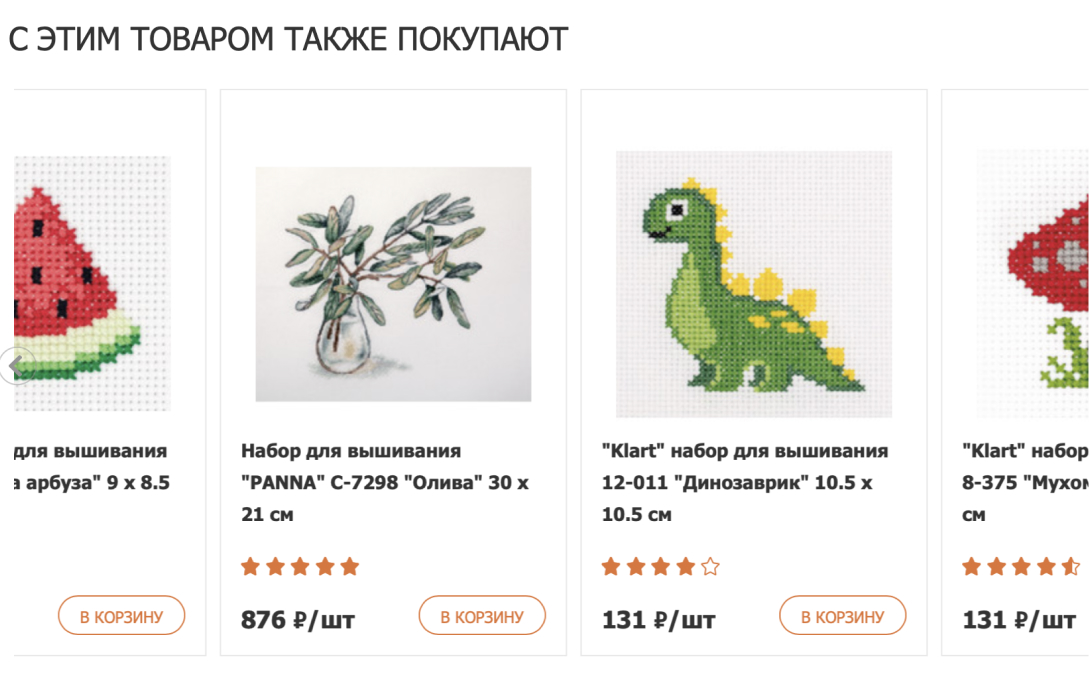The image size is (1089, 700).
Task: Open the olive branch product image
Action: pyautogui.click(x=393, y=284)
